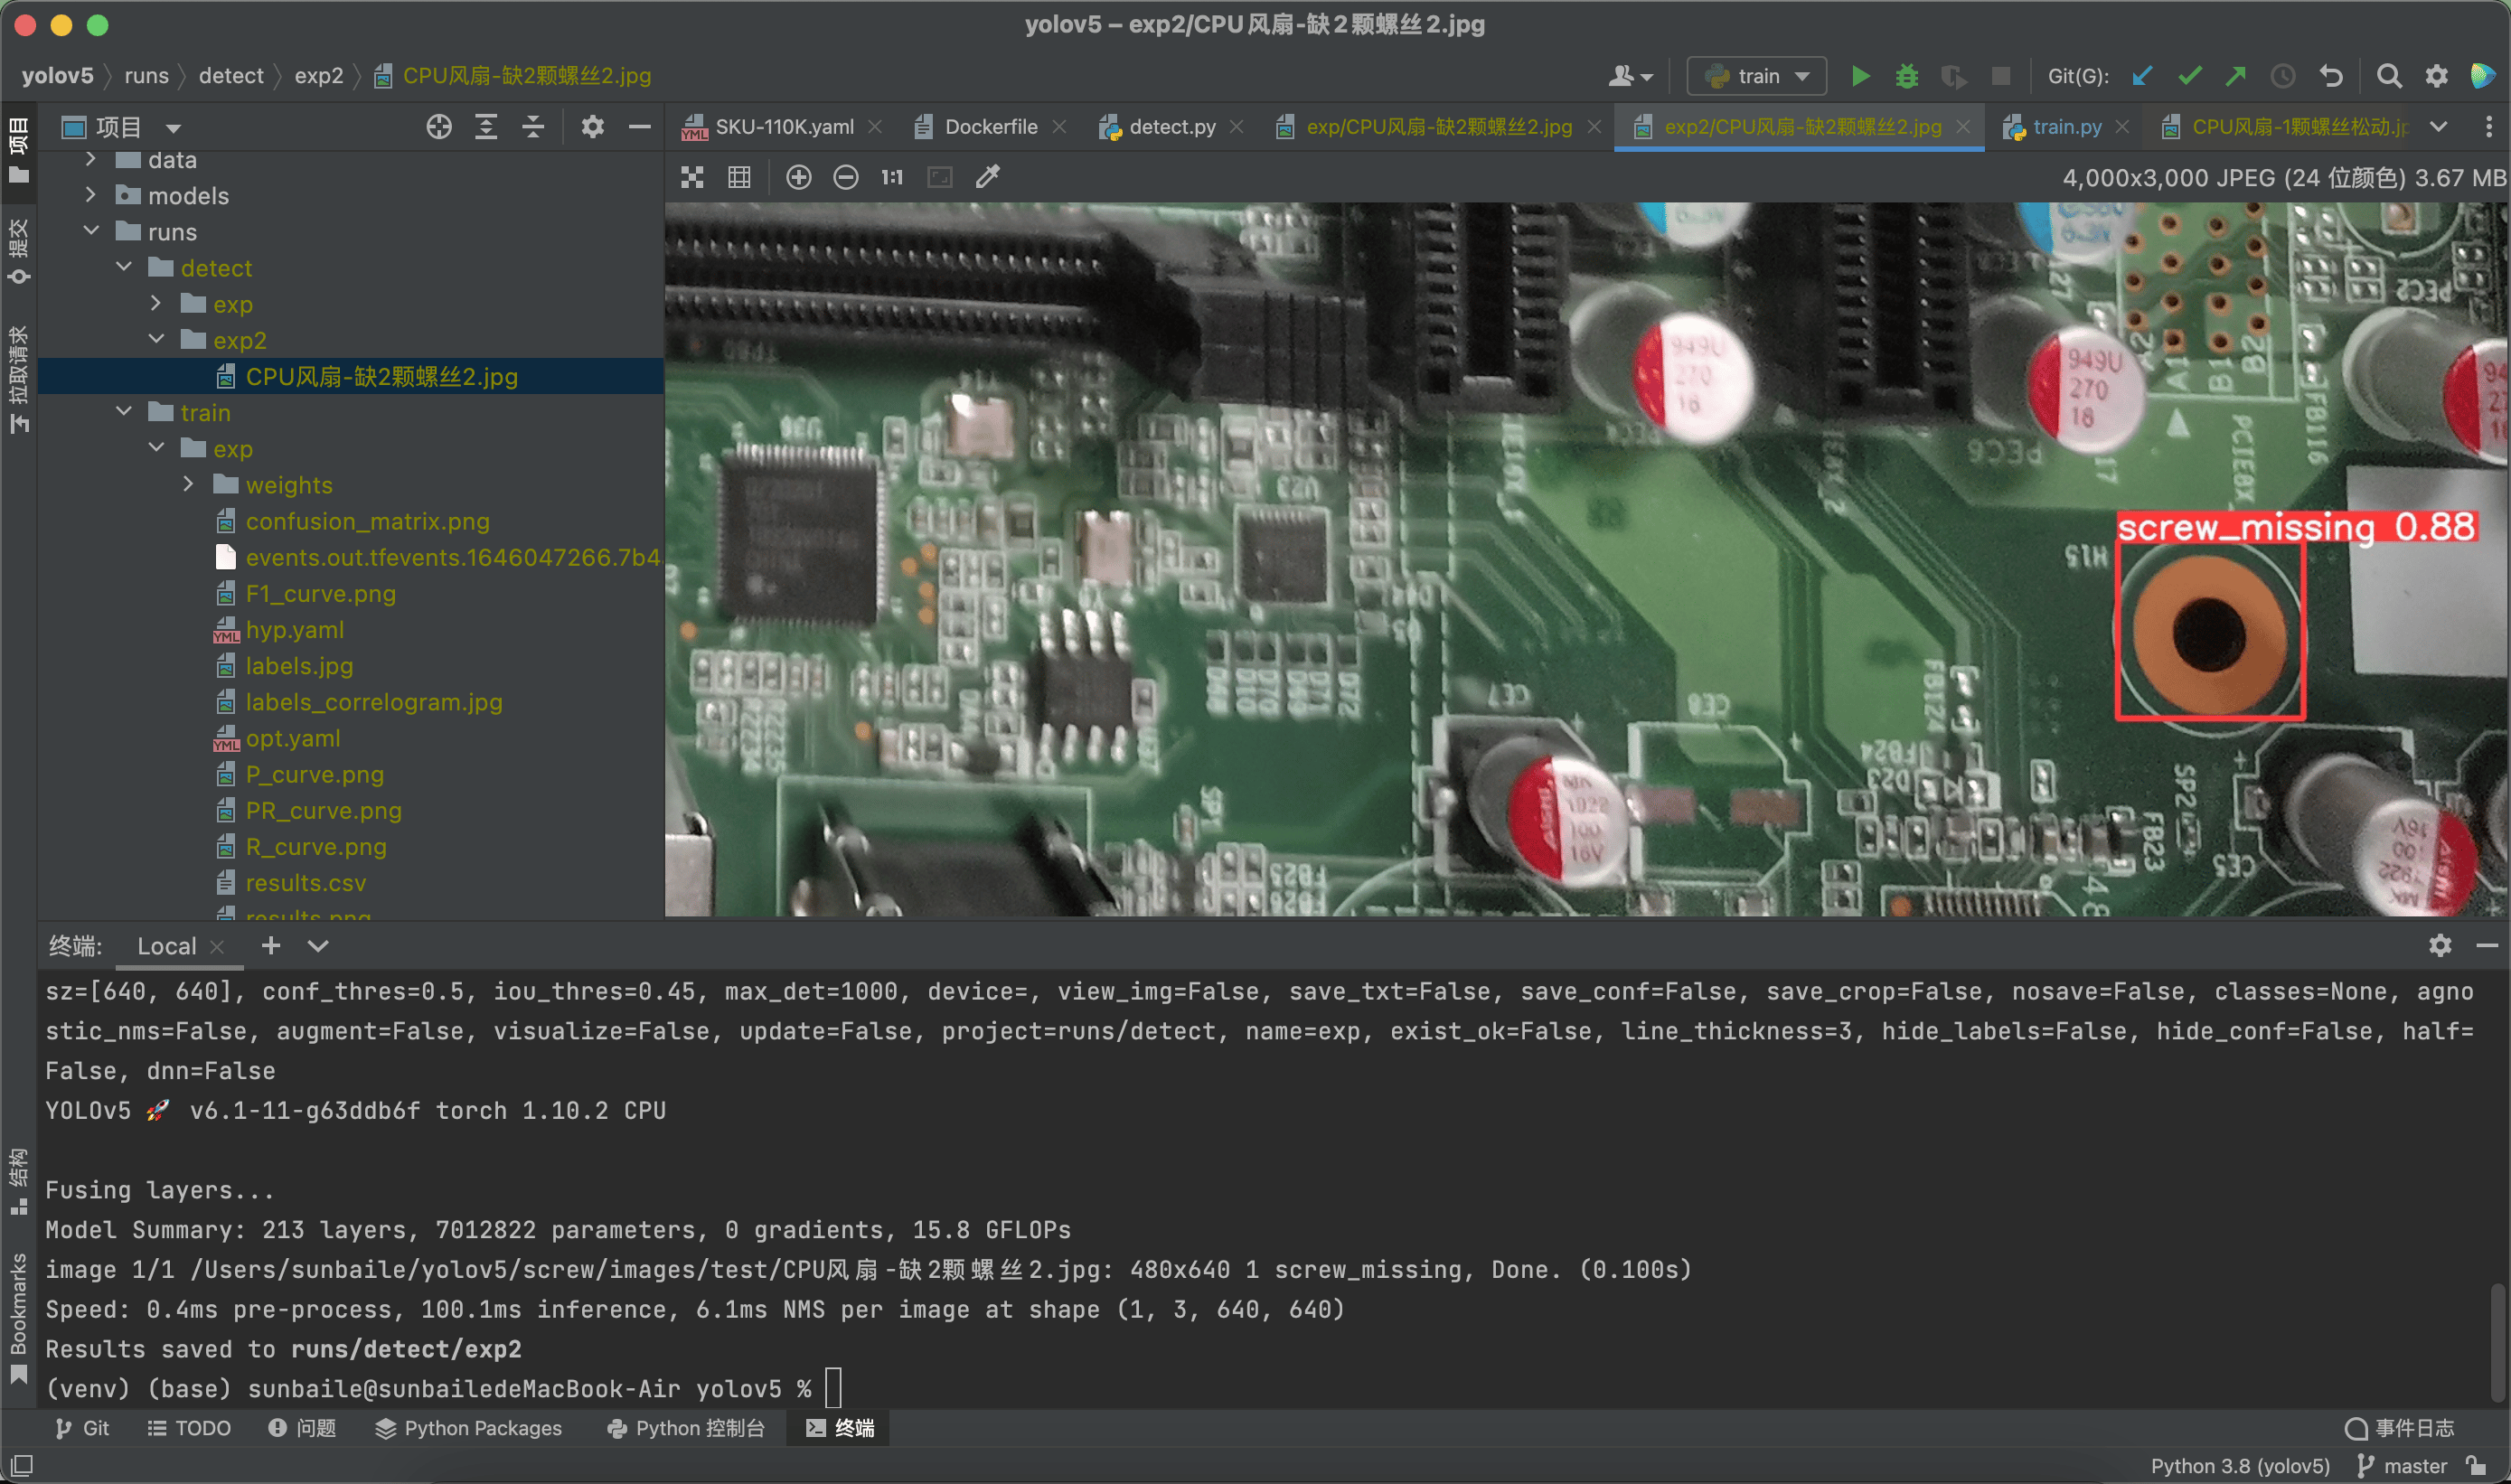Open IDE settings gear in top toolbar
The image size is (2511, 1484).
pyautogui.click(x=2437, y=76)
